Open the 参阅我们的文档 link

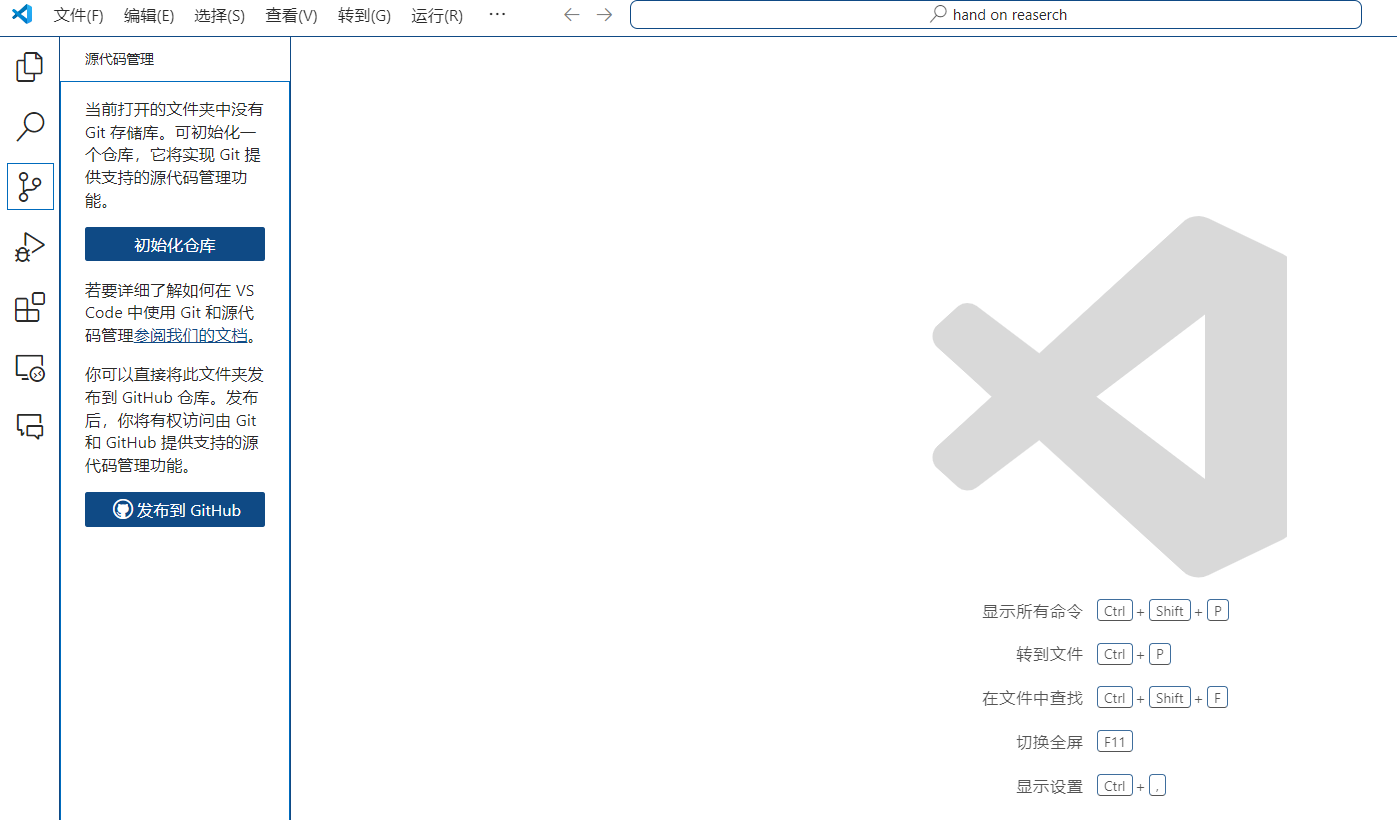pos(191,336)
